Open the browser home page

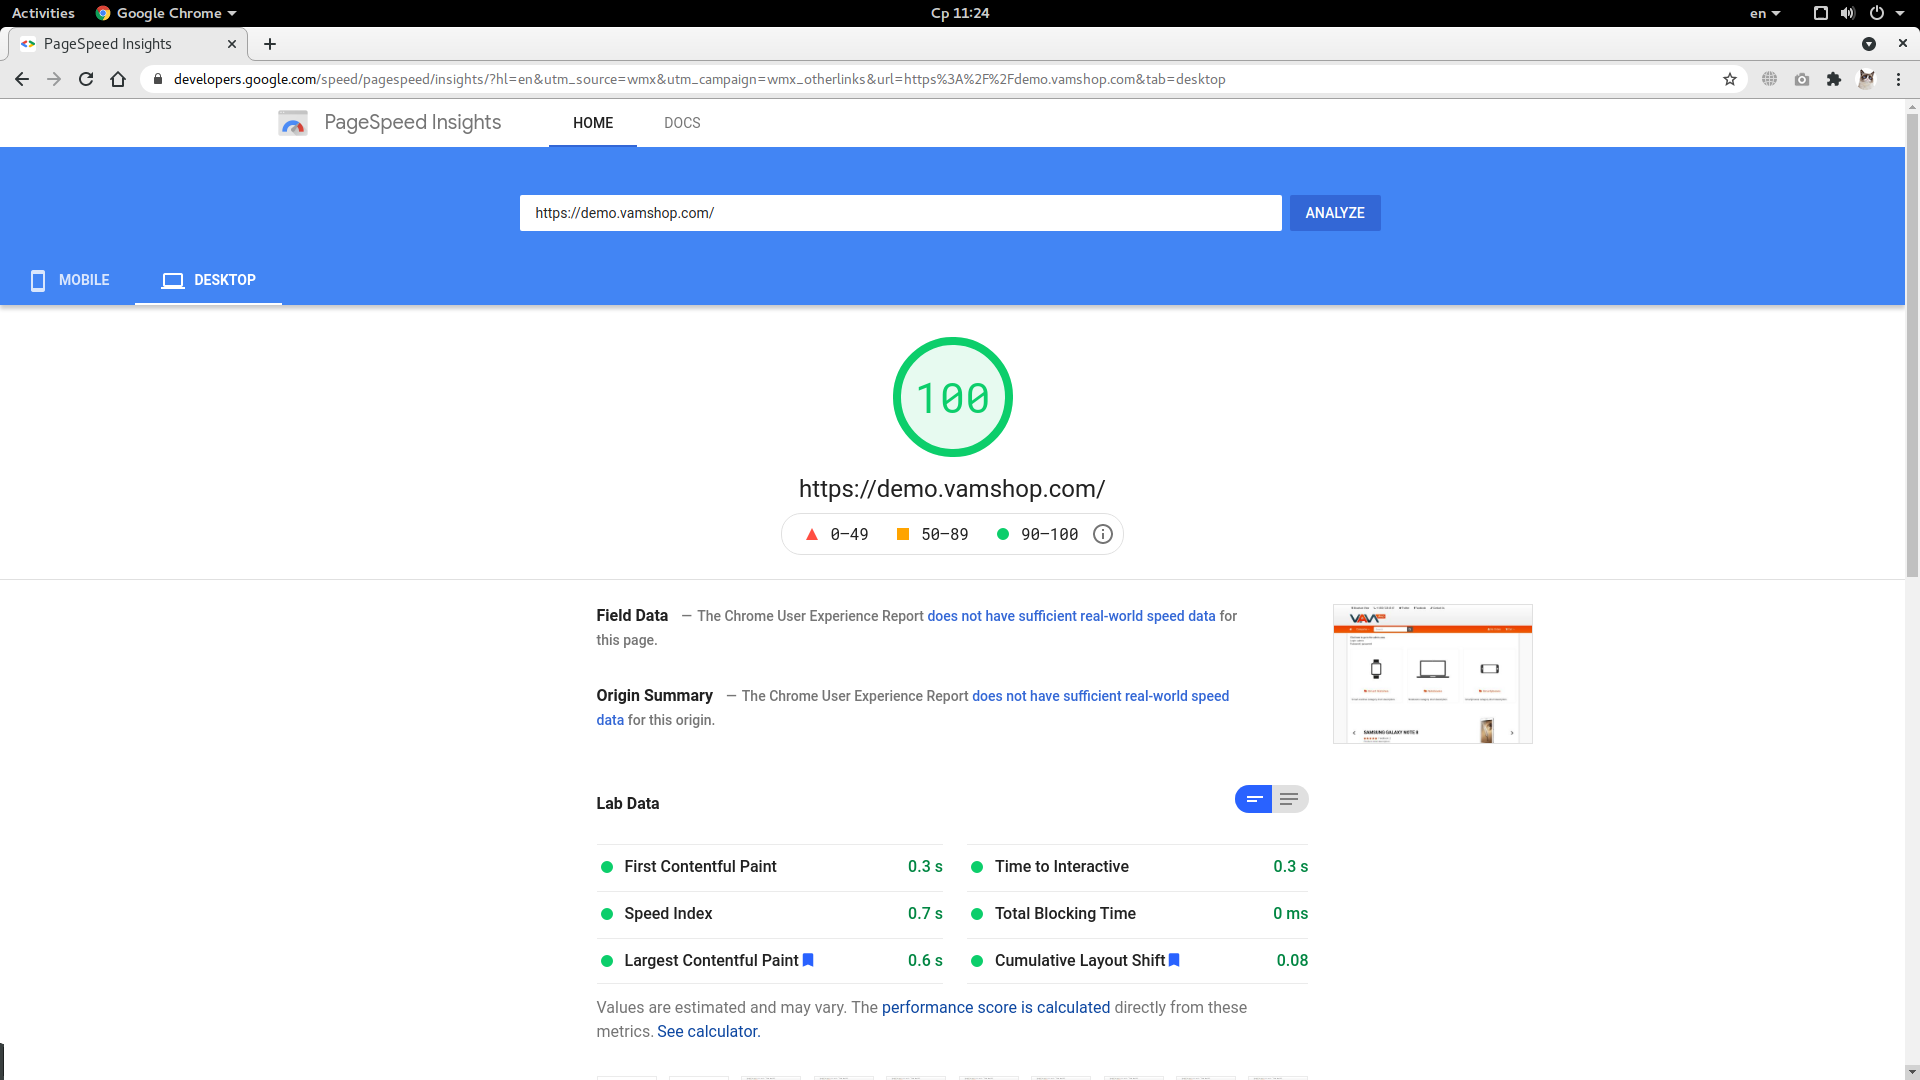click(x=118, y=79)
